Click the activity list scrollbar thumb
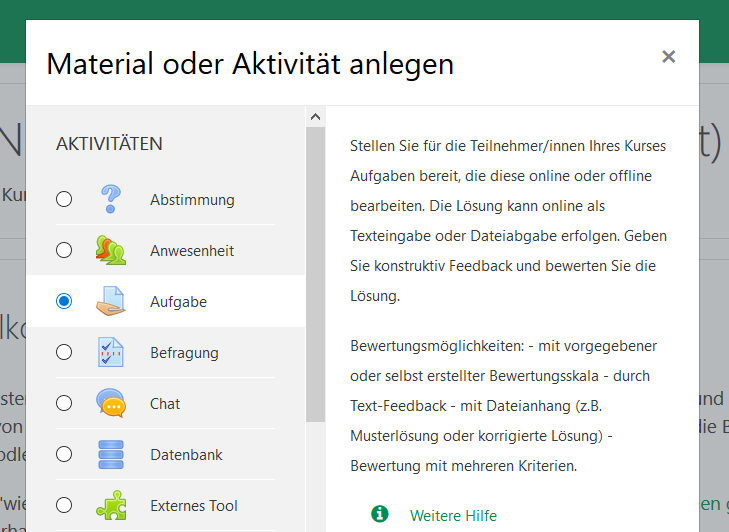Image resolution: width=729 pixels, height=532 pixels. [315, 270]
